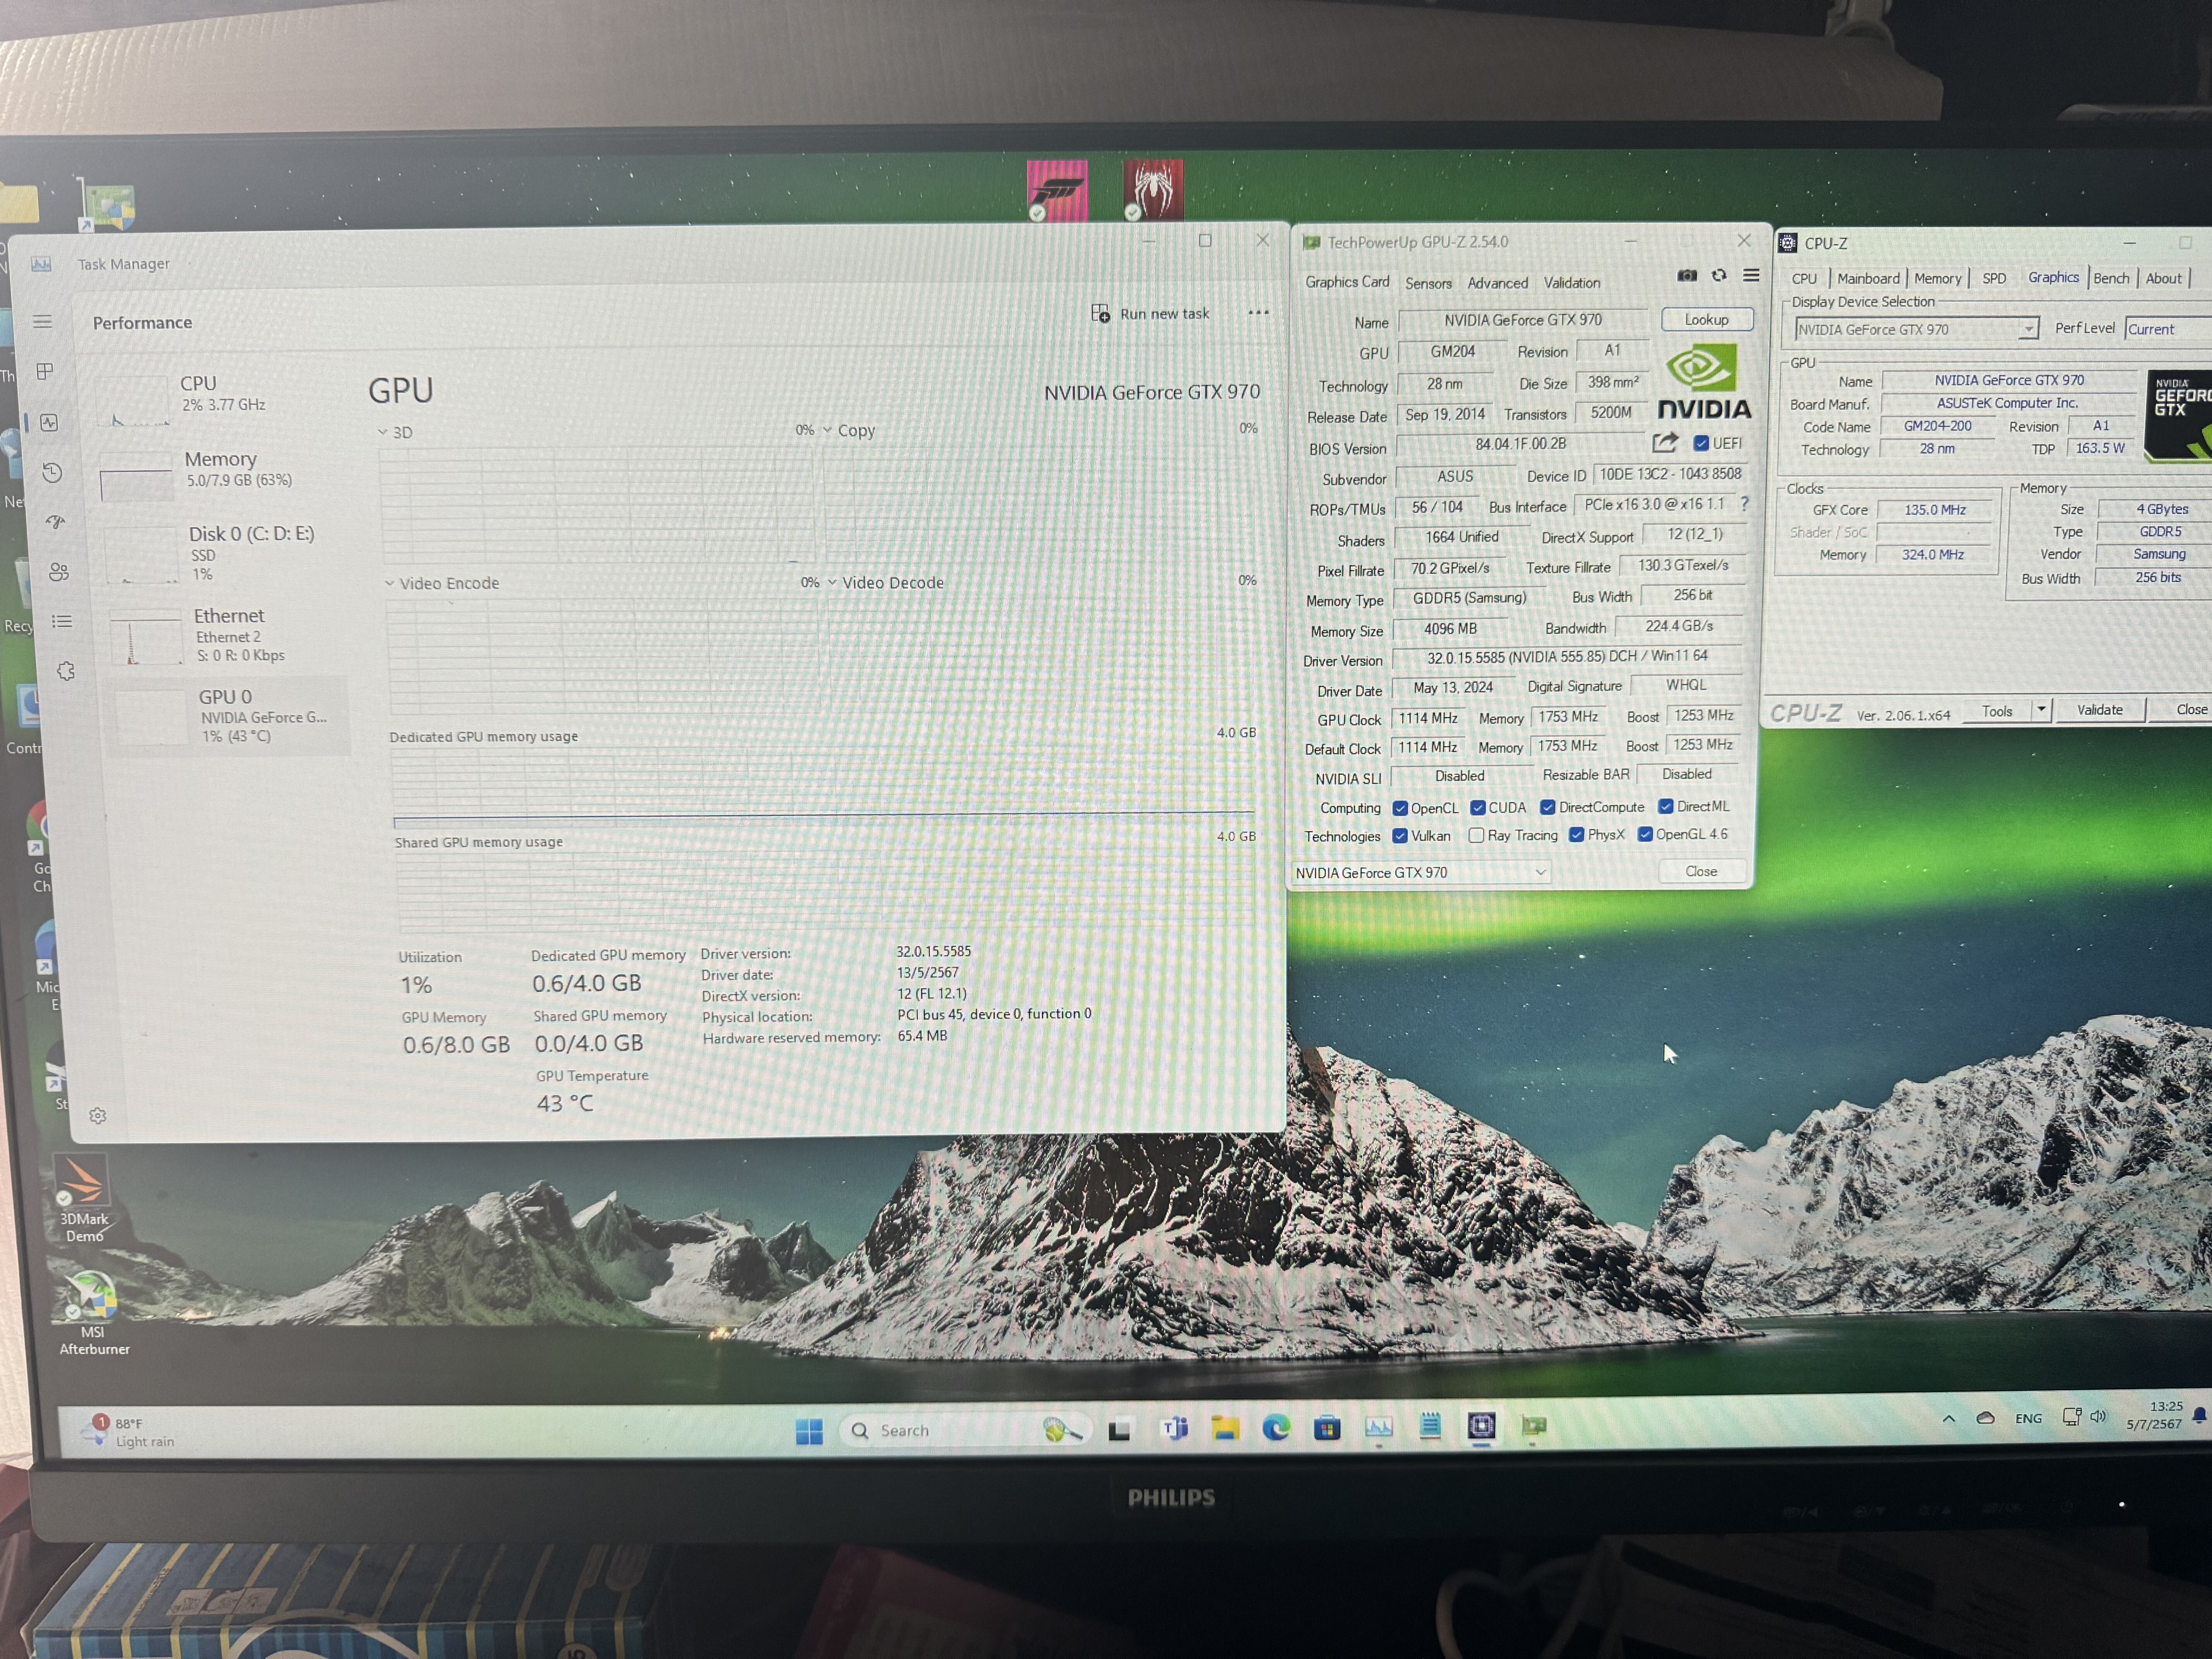This screenshot has height=1659, width=2212.
Task: Click BIOS export share icon
Action: 1664,443
